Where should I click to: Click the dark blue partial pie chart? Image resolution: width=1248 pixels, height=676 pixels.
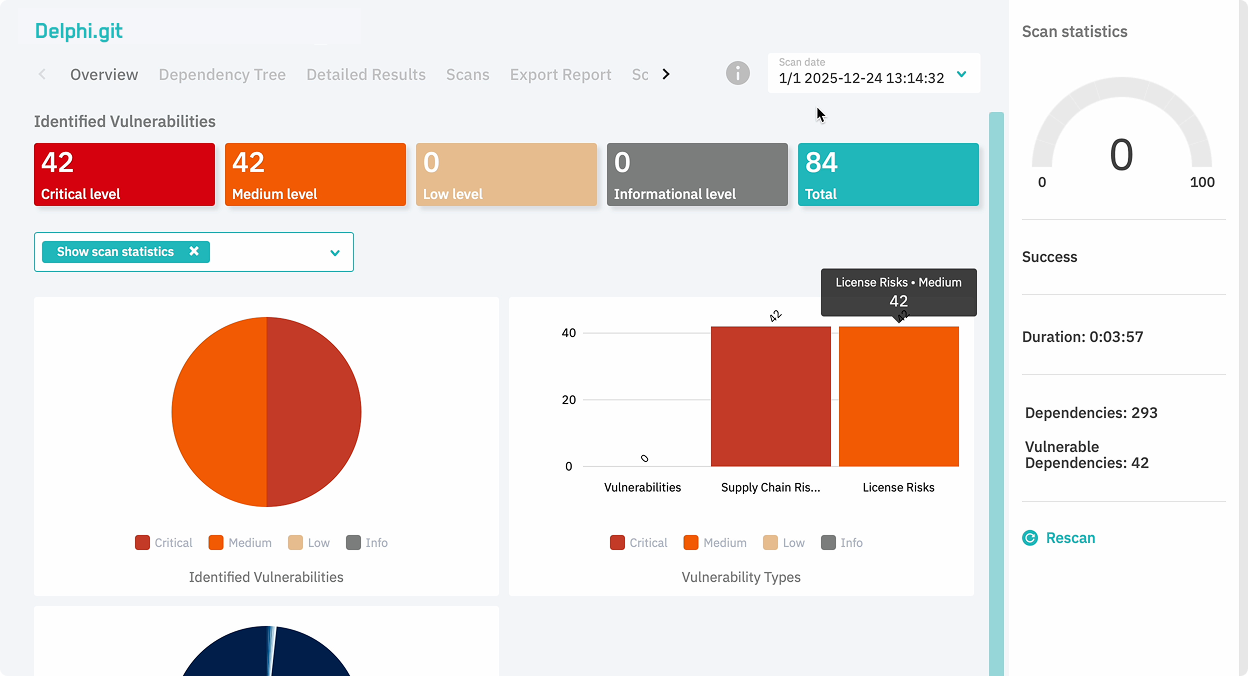pos(267,651)
